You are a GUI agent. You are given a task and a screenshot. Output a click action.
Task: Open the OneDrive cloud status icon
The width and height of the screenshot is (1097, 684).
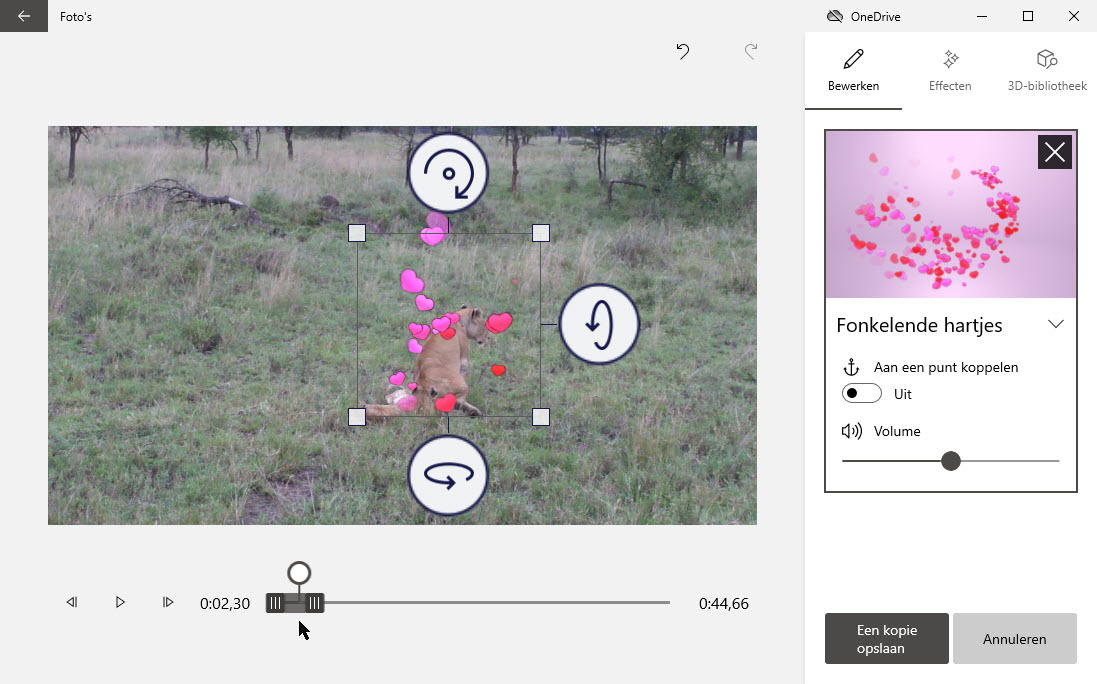[x=835, y=16]
